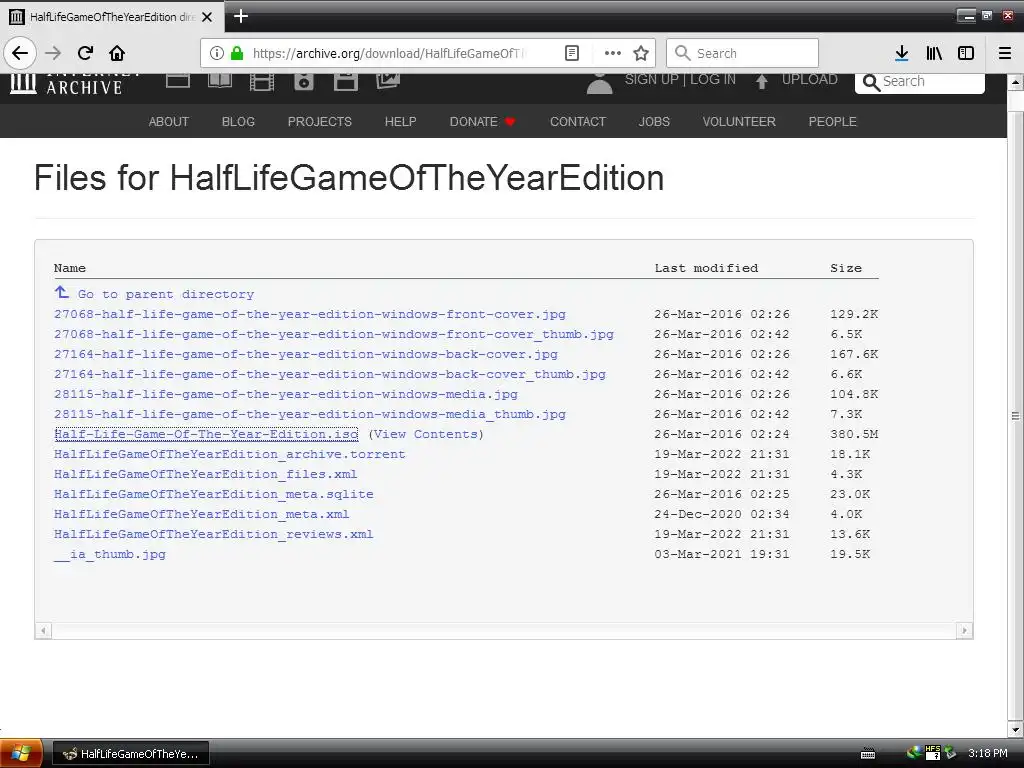
Task: Open the DONATE menu item
Action: (x=483, y=121)
